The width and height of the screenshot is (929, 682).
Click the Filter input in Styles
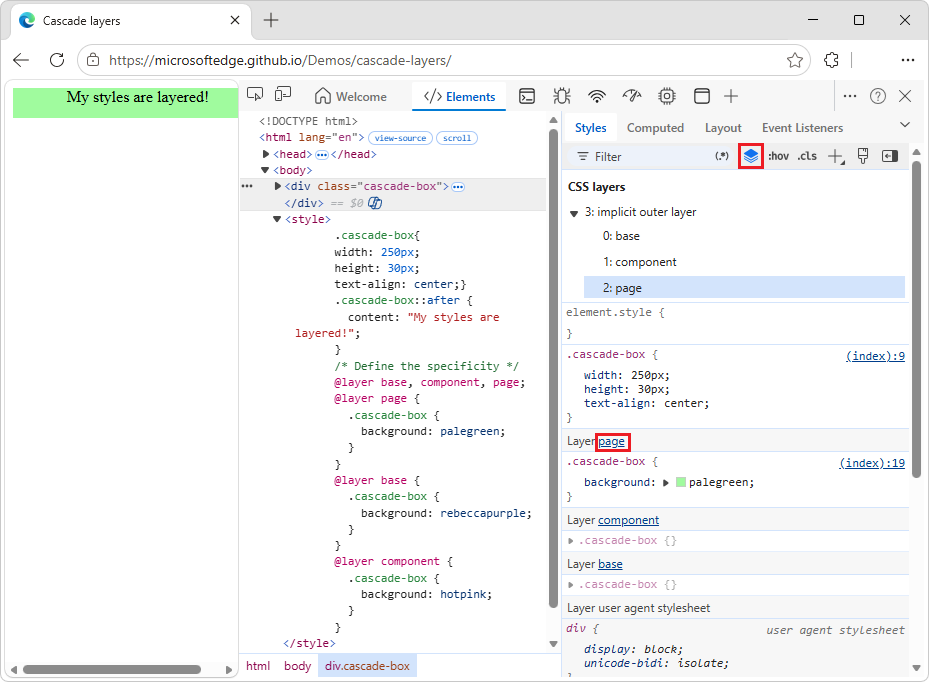[x=643, y=156]
